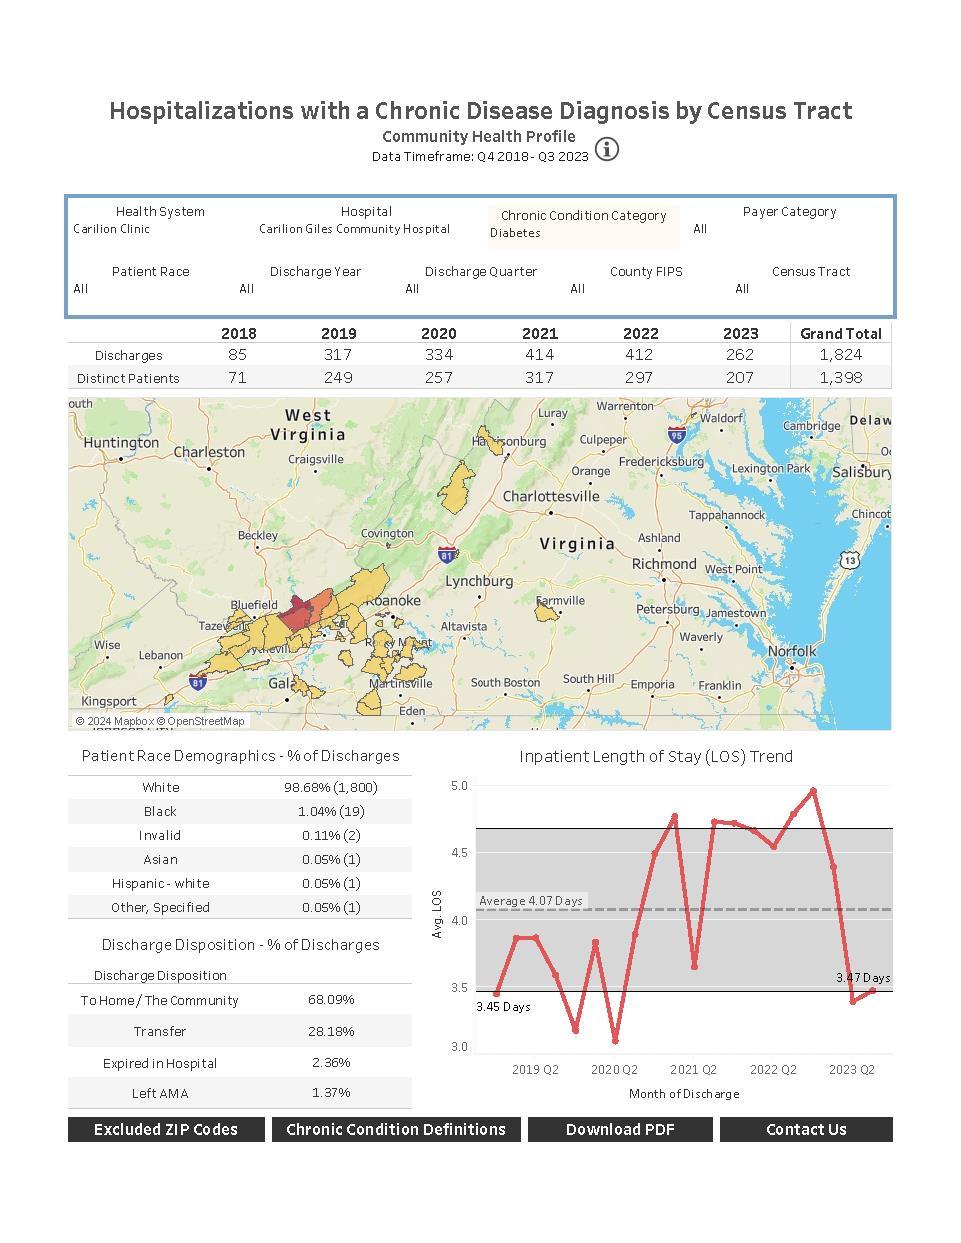Viewport: 961px width, 1243px height.
Task: Click the grand total discharges 1,824
Action: 841,355
